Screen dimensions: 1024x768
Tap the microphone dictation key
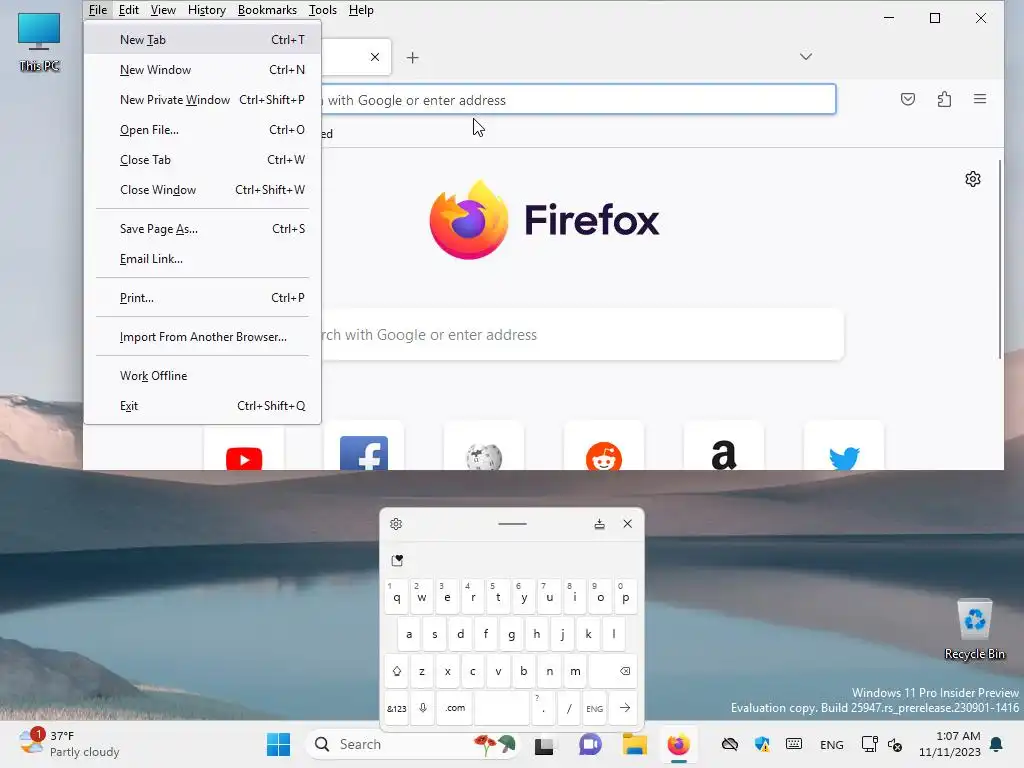click(423, 708)
